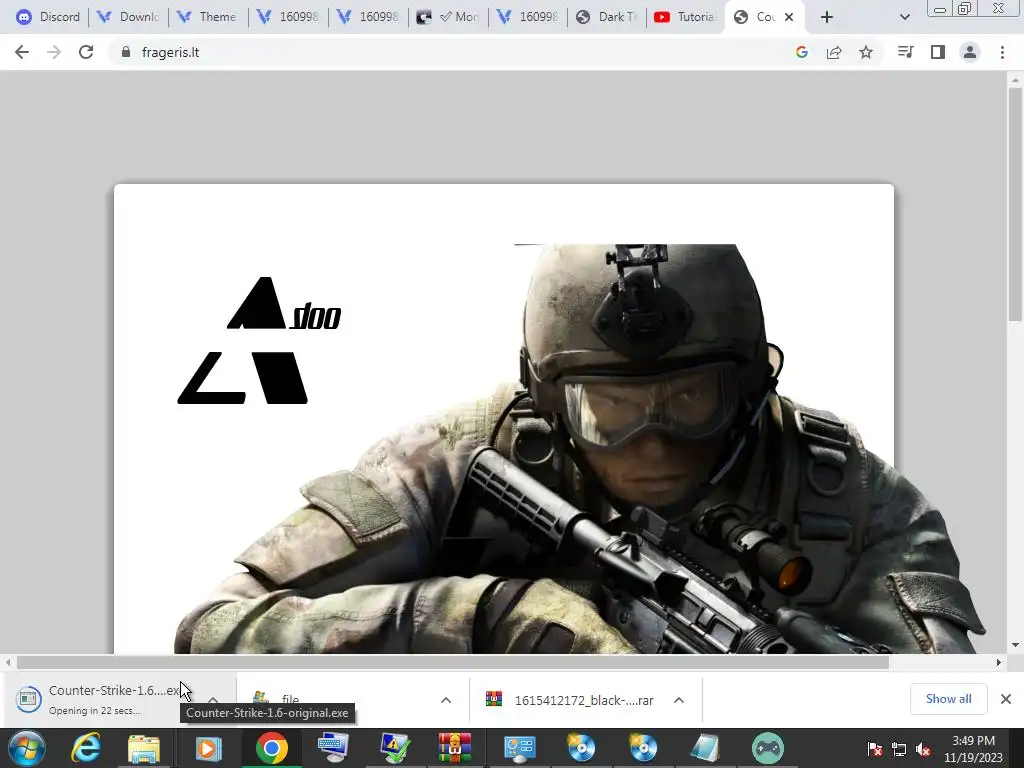Open the Chrome profile avatar

click(970, 52)
